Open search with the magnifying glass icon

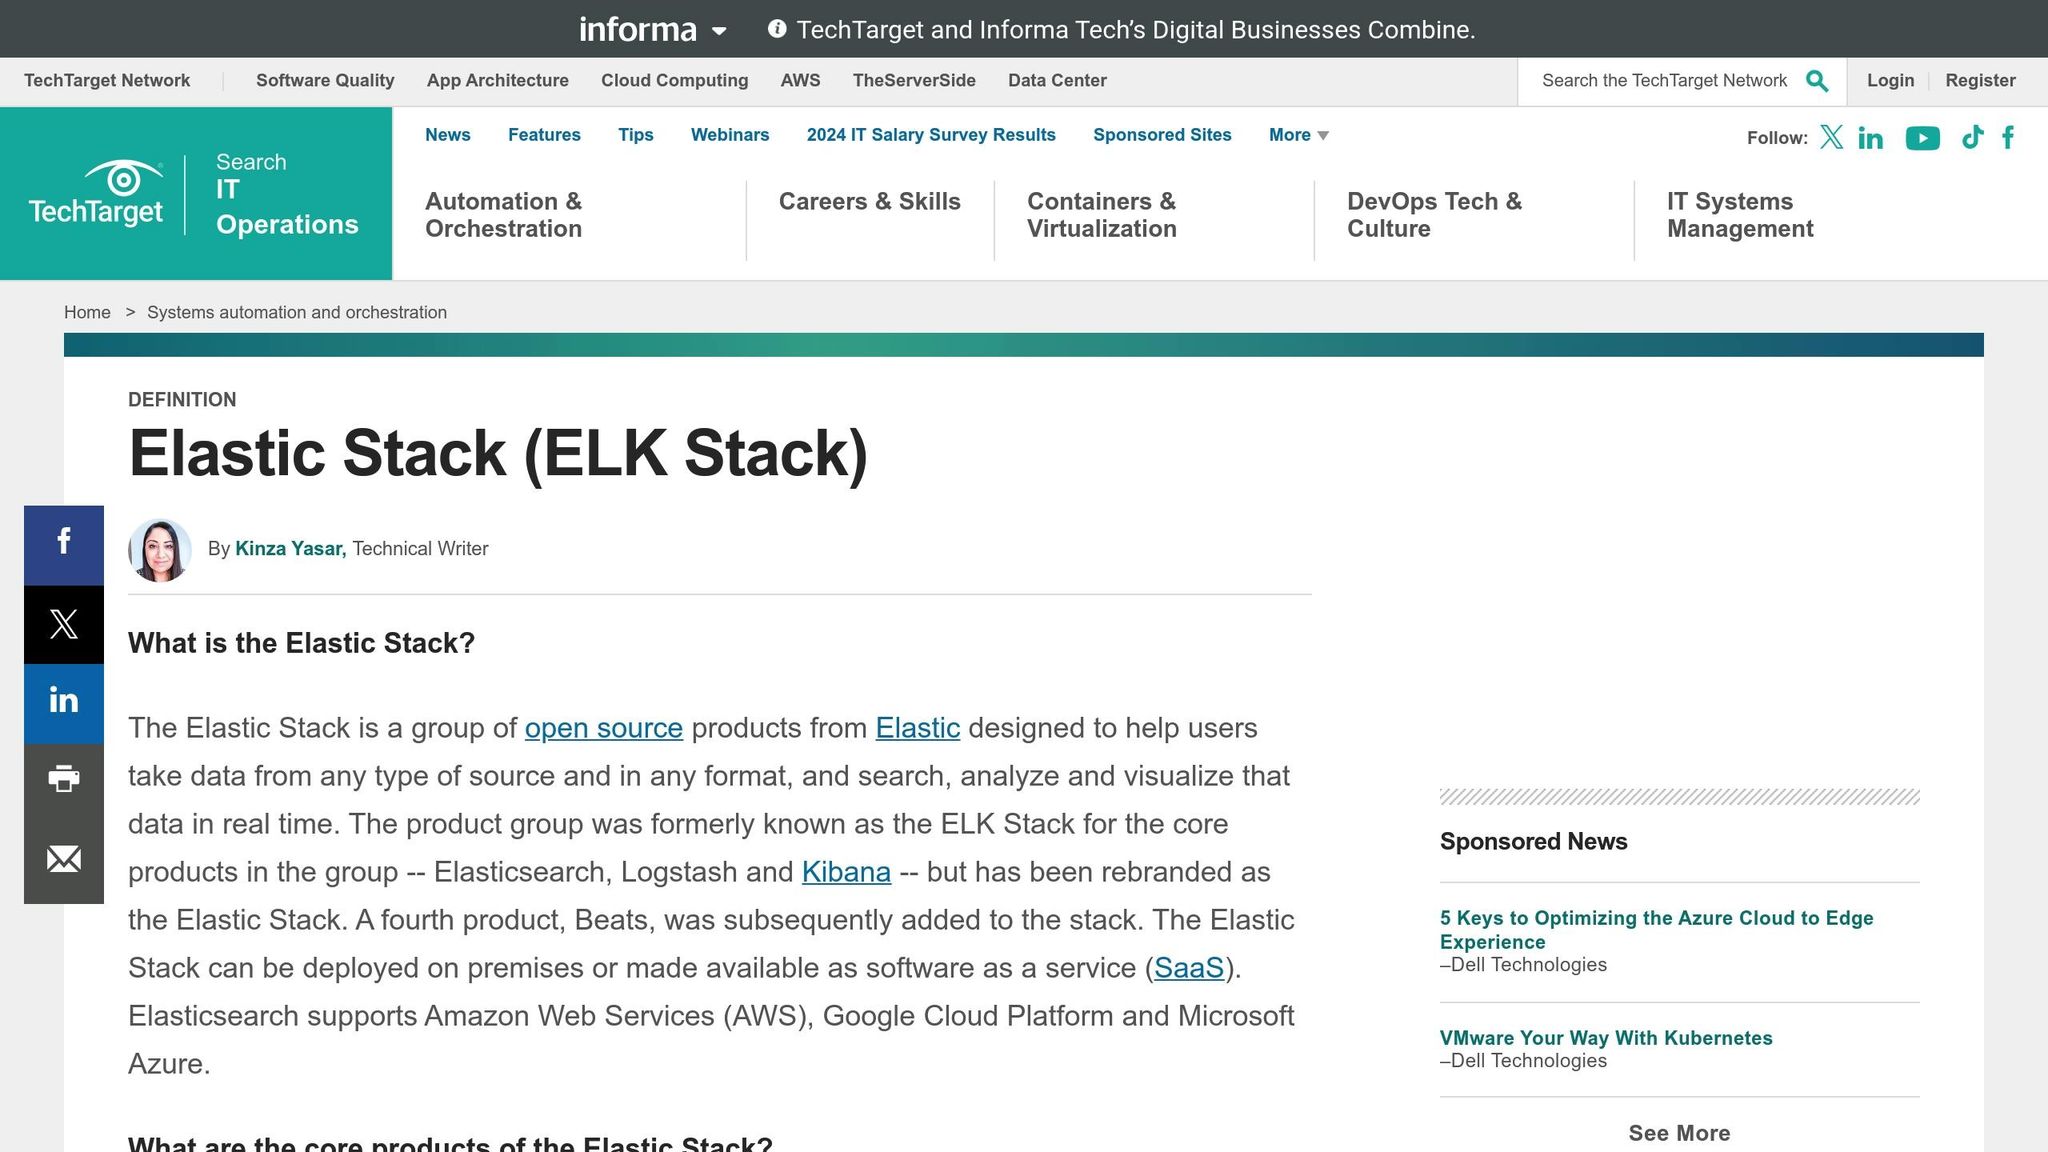tap(1816, 80)
